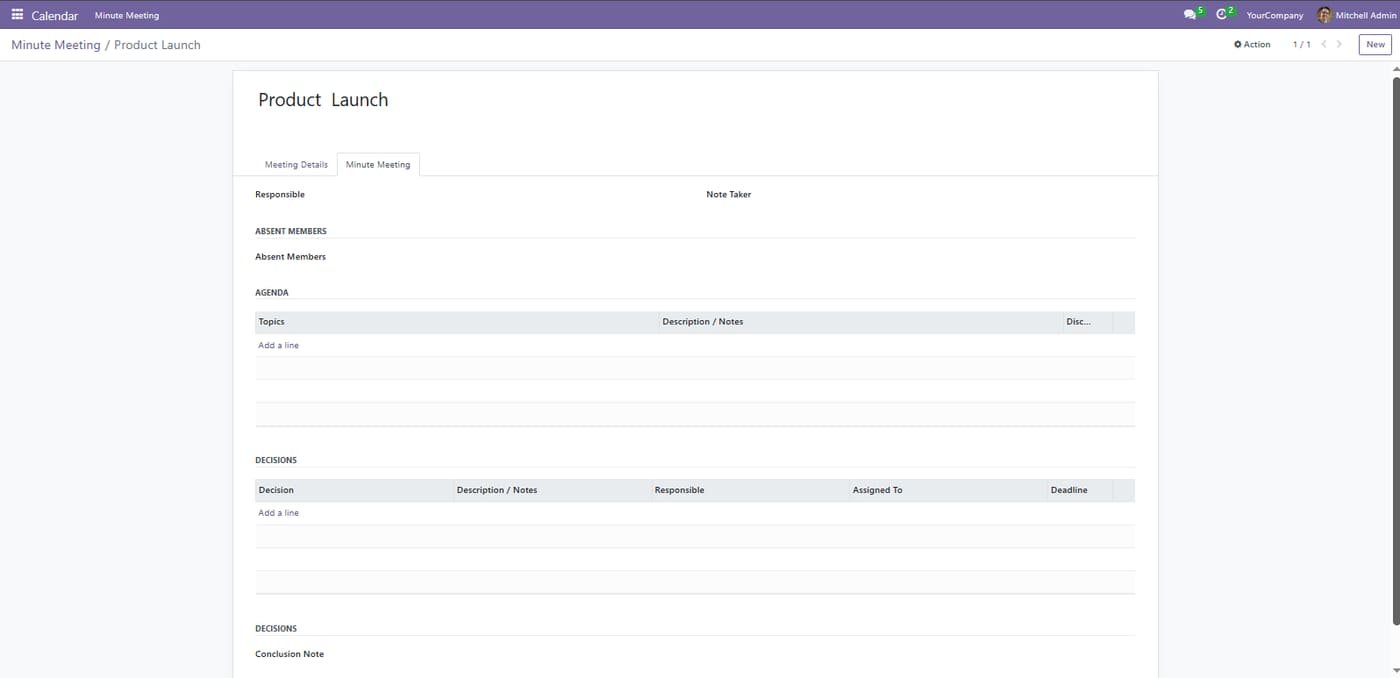The width and height of the screenshot is (1400, 678).
Task: Click the ABSENT MEMBERS section heading
Action: pyautogui.click(x=291, y=231)
